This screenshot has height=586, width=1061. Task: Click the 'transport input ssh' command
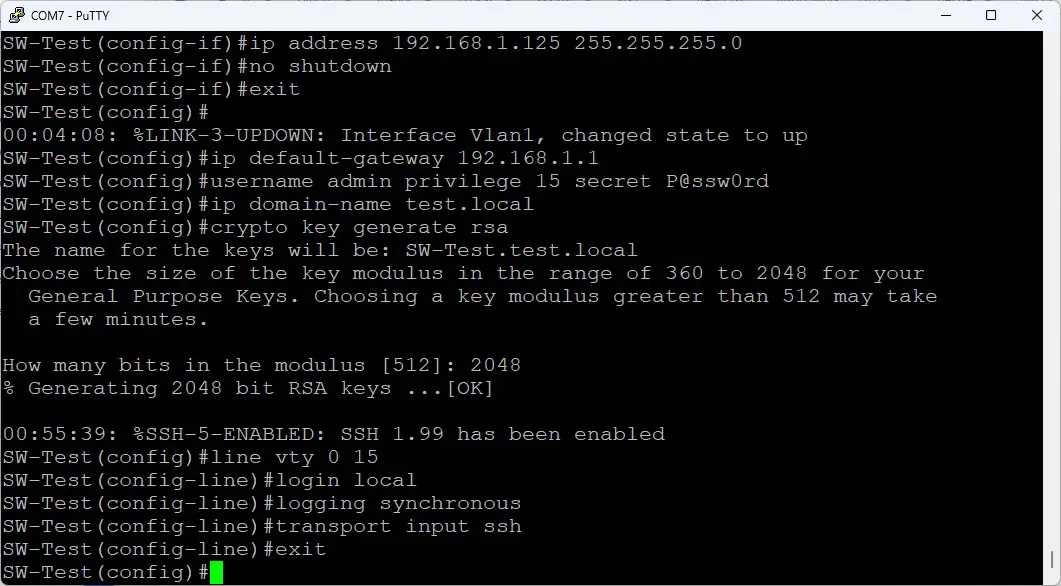[x=398, y=526]
